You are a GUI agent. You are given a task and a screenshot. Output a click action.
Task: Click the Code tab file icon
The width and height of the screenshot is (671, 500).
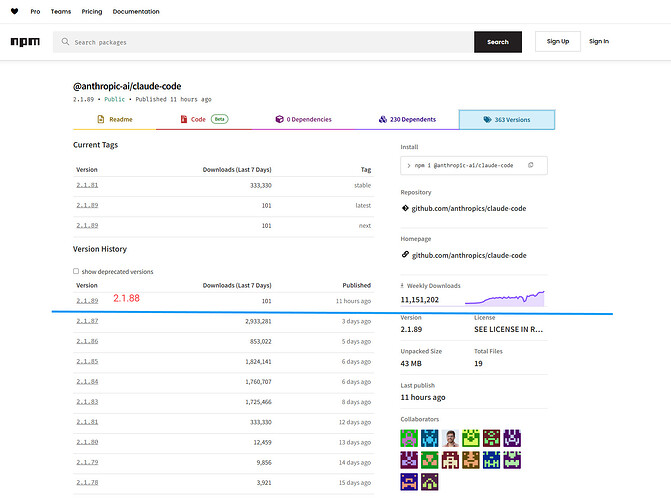pyautogui.click(x=184, y=119)
